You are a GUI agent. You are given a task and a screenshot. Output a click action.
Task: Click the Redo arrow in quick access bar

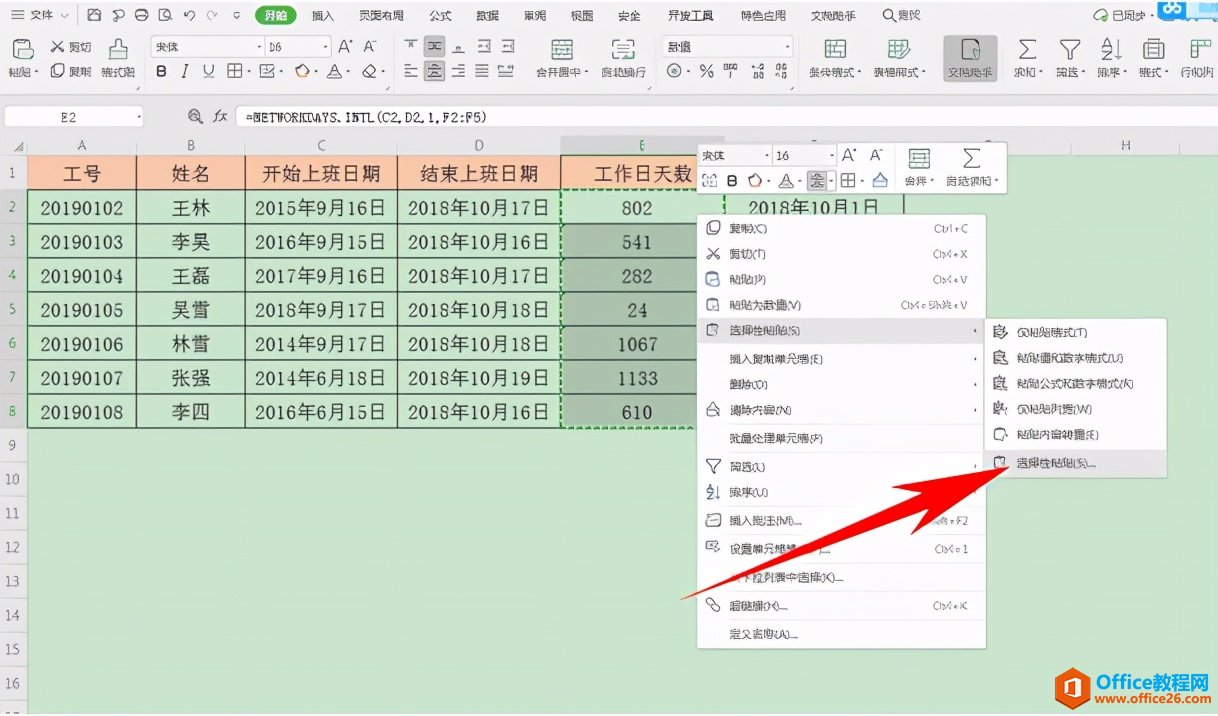pos(211,15)
